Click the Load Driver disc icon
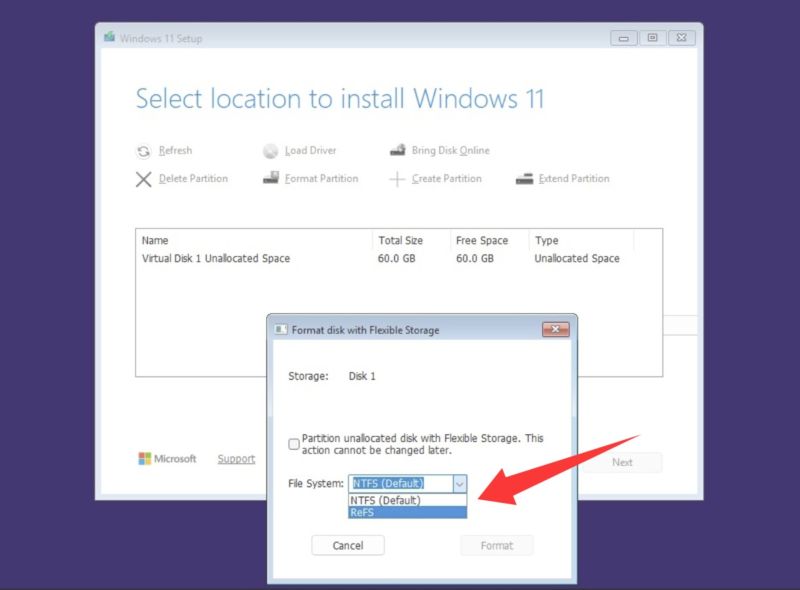Viewport: 800px width, 590px height. pos(270,151)
